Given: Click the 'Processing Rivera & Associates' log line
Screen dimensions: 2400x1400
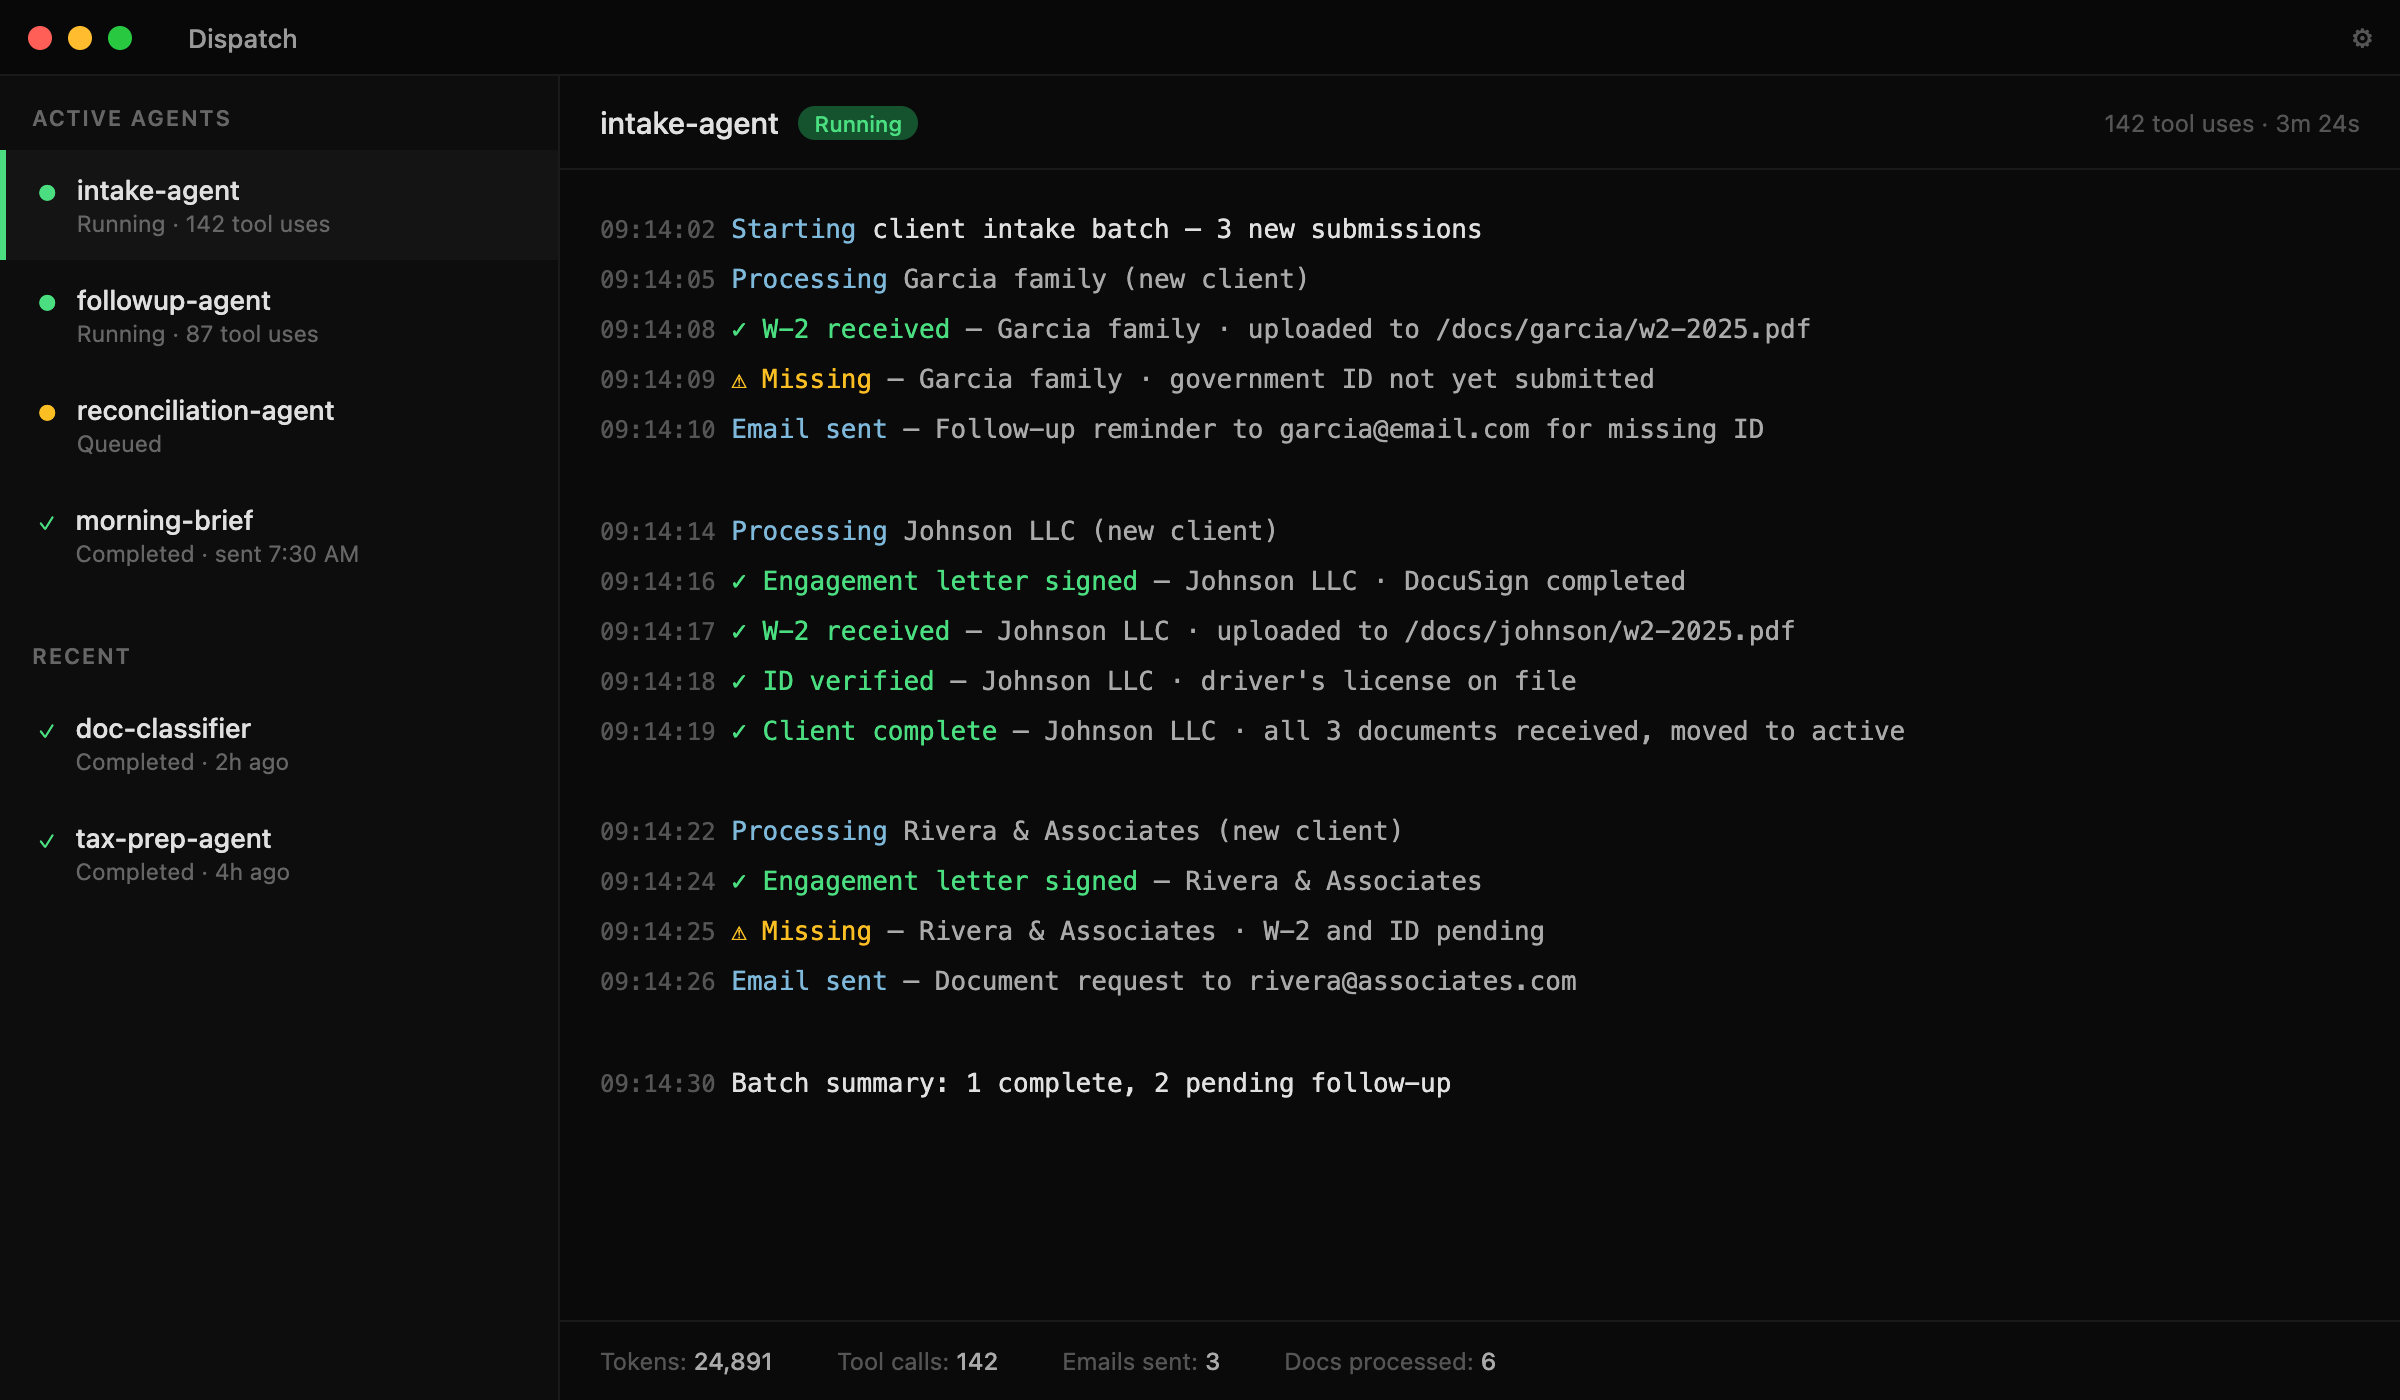Looking at the screenshot, I should click(1001, 831).
